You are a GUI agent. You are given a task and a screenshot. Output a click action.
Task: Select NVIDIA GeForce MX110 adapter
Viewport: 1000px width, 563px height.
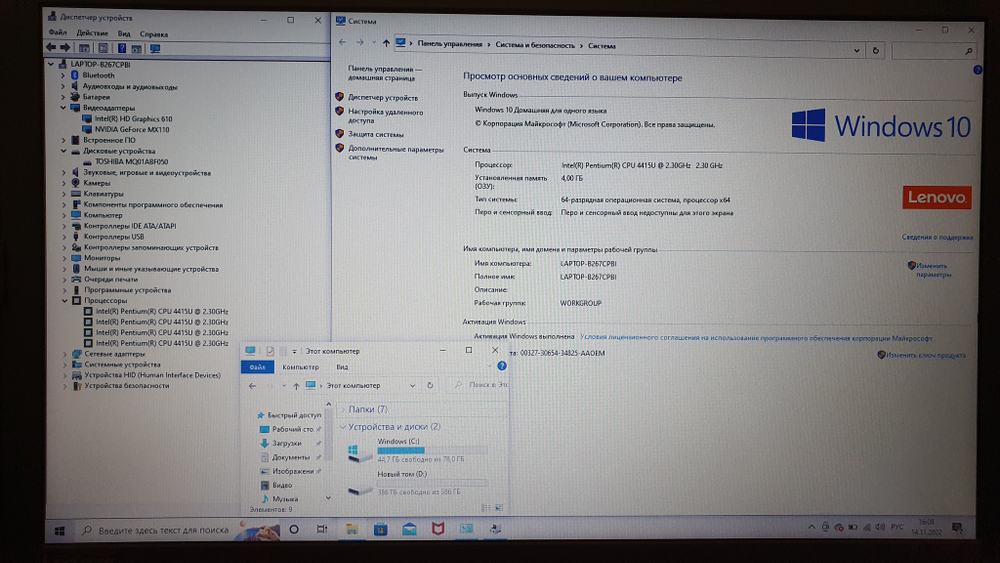point(132,129)
